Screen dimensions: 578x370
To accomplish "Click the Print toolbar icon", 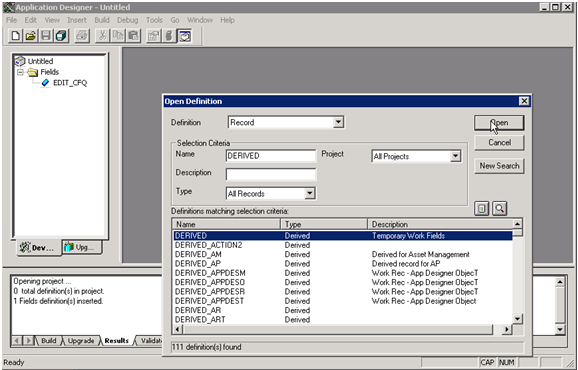I will click(x=82, y=36).
